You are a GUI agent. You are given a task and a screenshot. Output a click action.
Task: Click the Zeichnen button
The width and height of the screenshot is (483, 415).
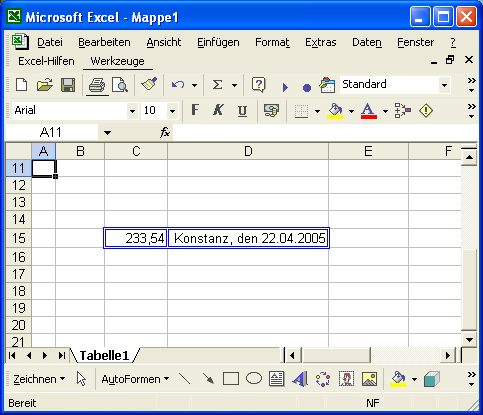click(x=39, y=379)
